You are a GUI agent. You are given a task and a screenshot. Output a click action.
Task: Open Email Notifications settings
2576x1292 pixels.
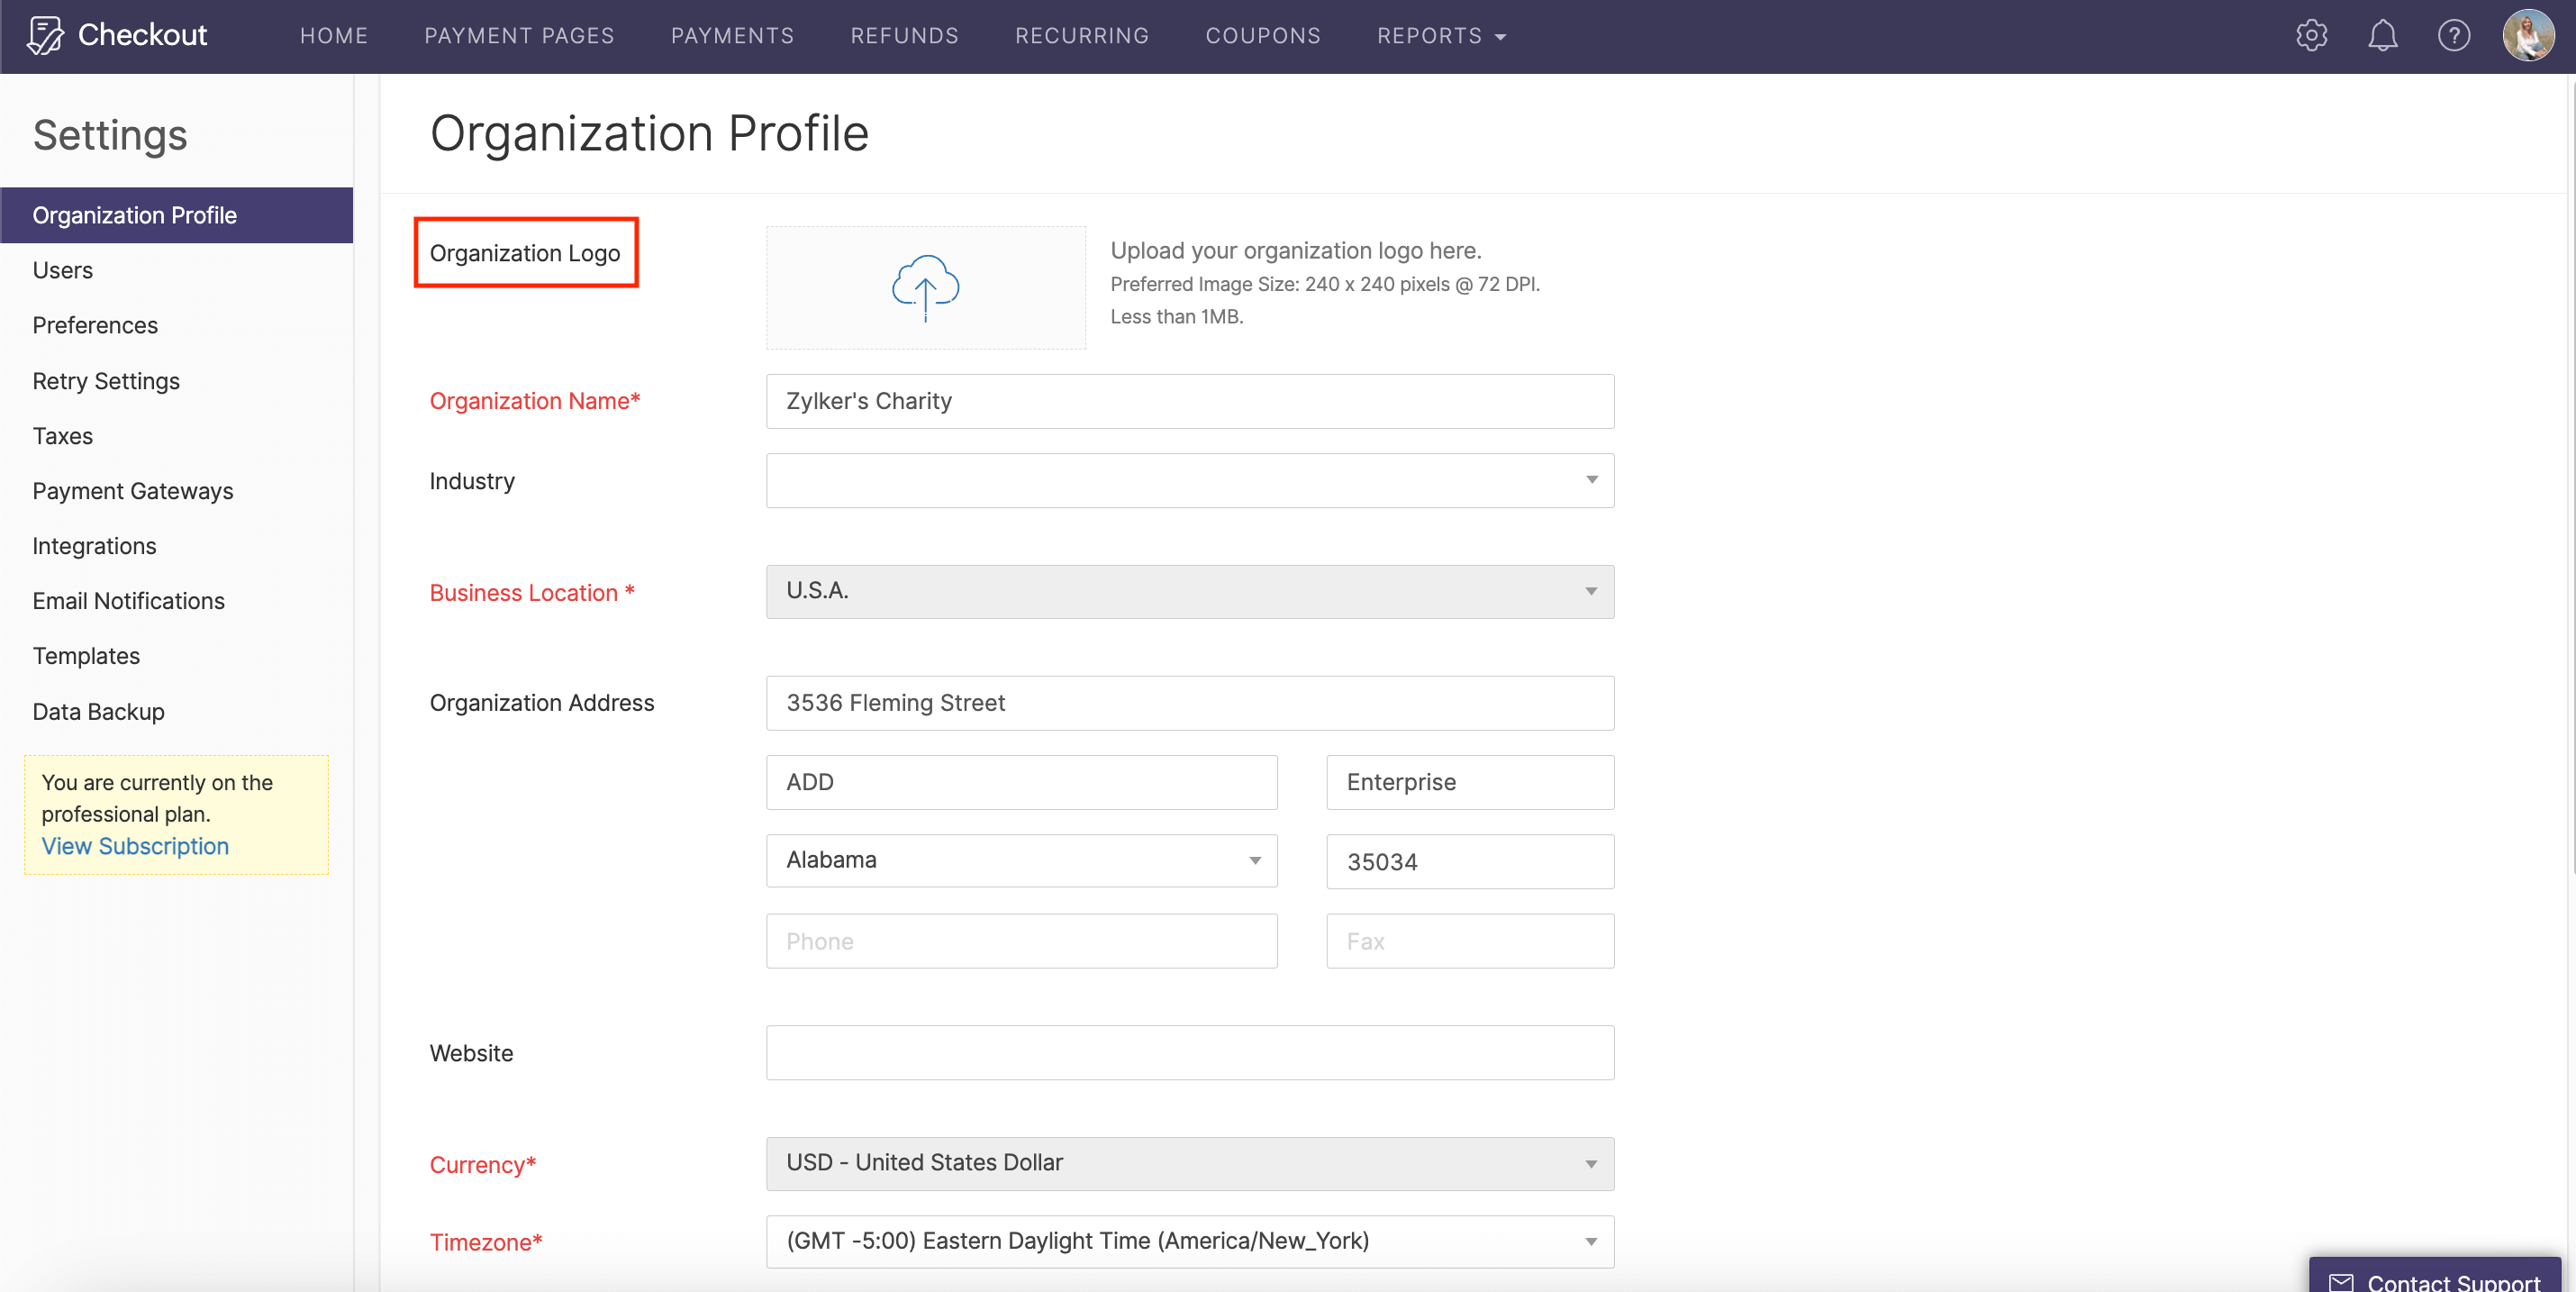128,601
